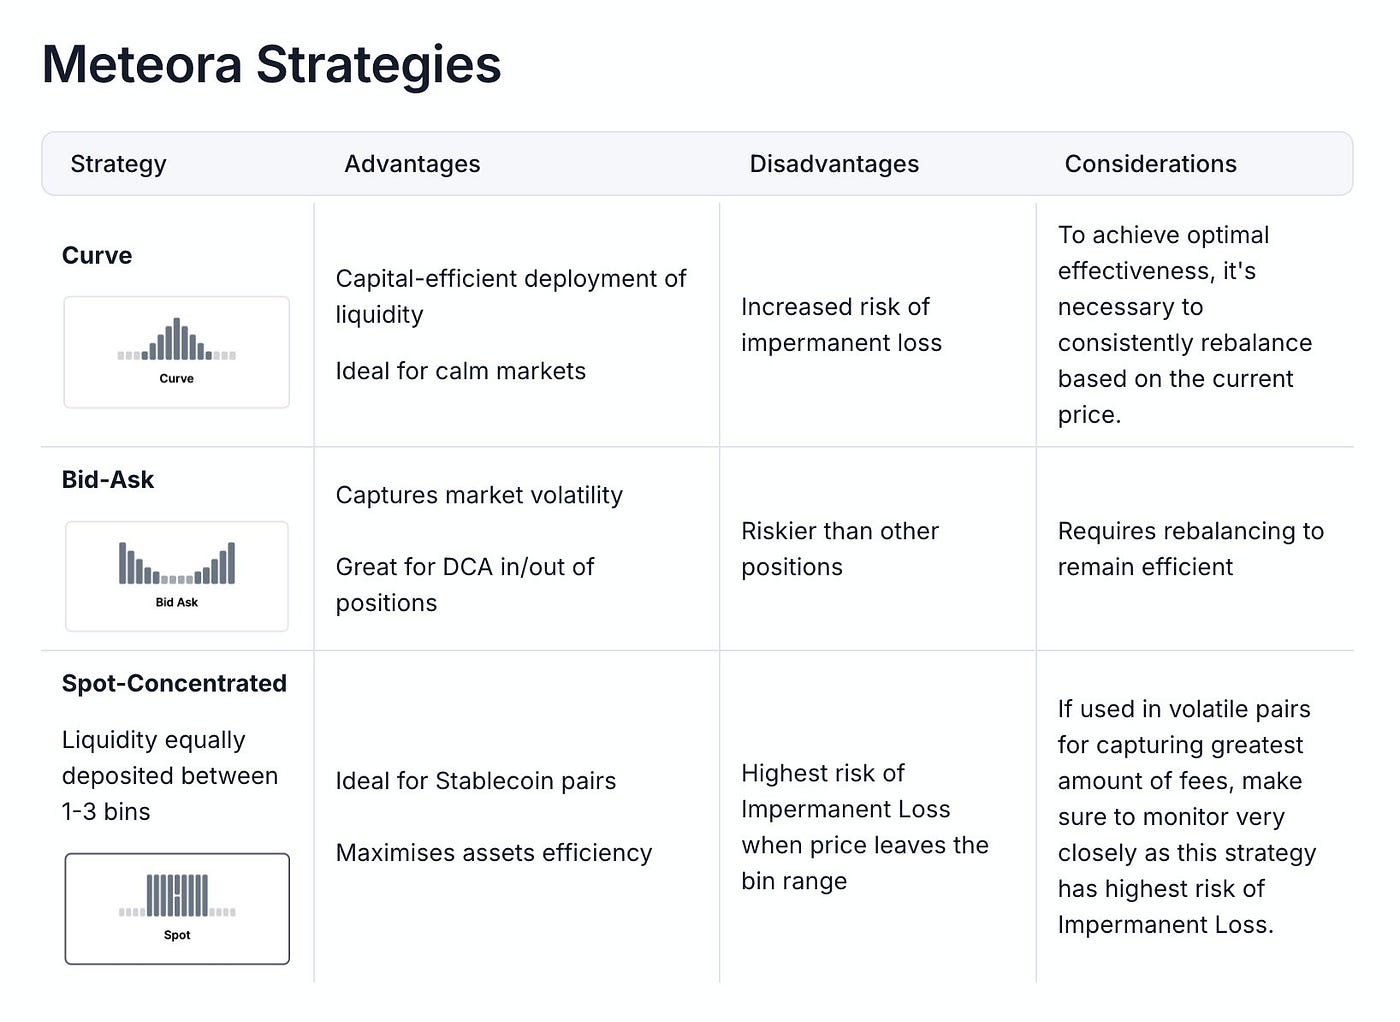Click 'Captures market volatility' text
Screen dimensions: 1400x1022
(x=479, y=495)
